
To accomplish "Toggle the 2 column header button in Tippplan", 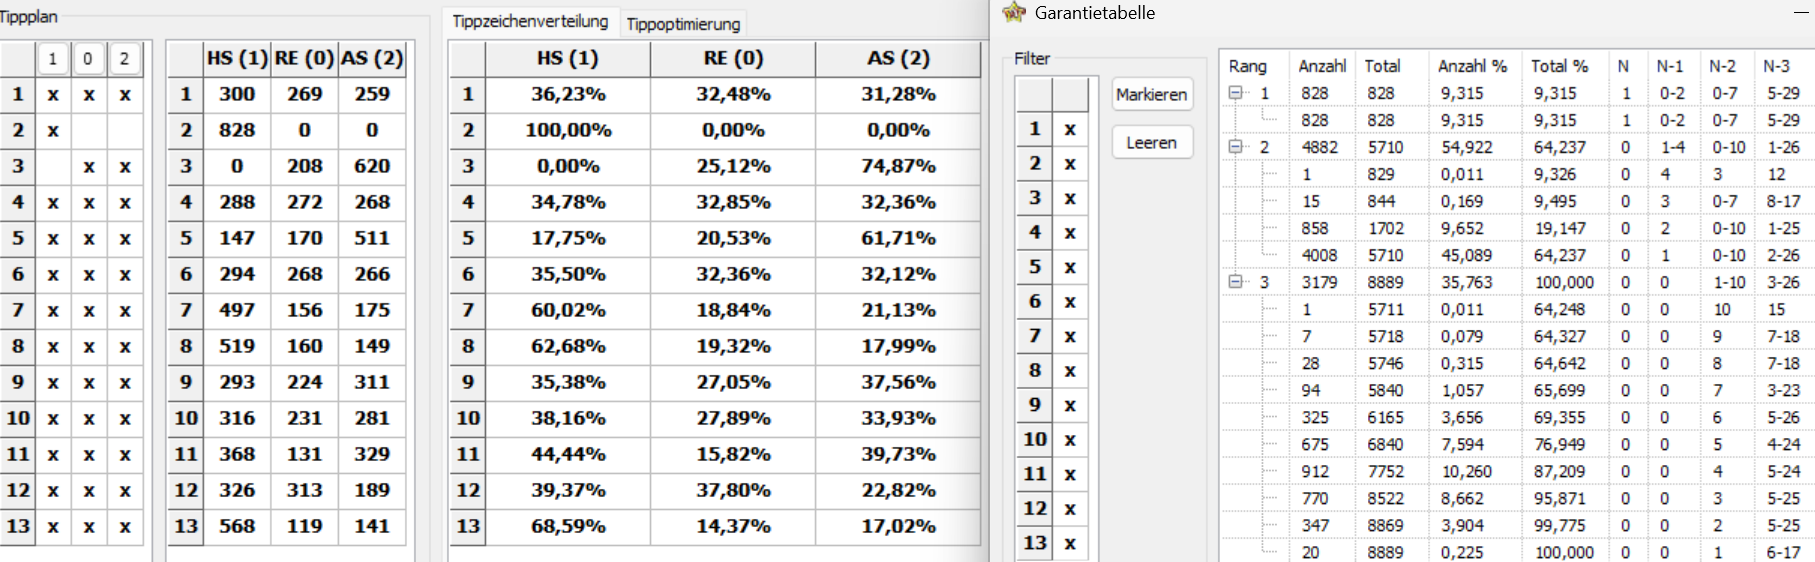I will coord(124,58).
